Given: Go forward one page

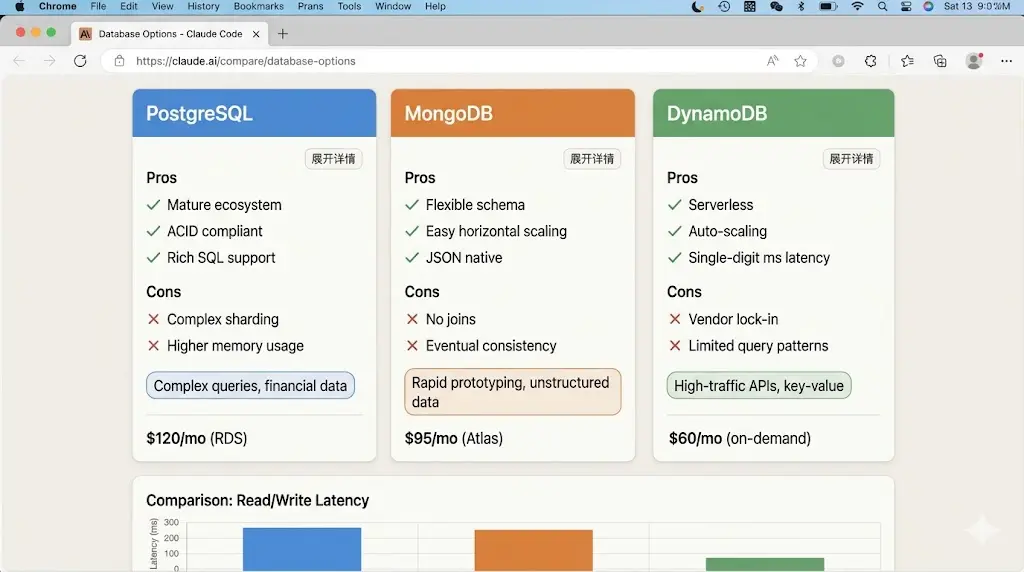Looking at the screenshot, I should click(x=50, y=61).
